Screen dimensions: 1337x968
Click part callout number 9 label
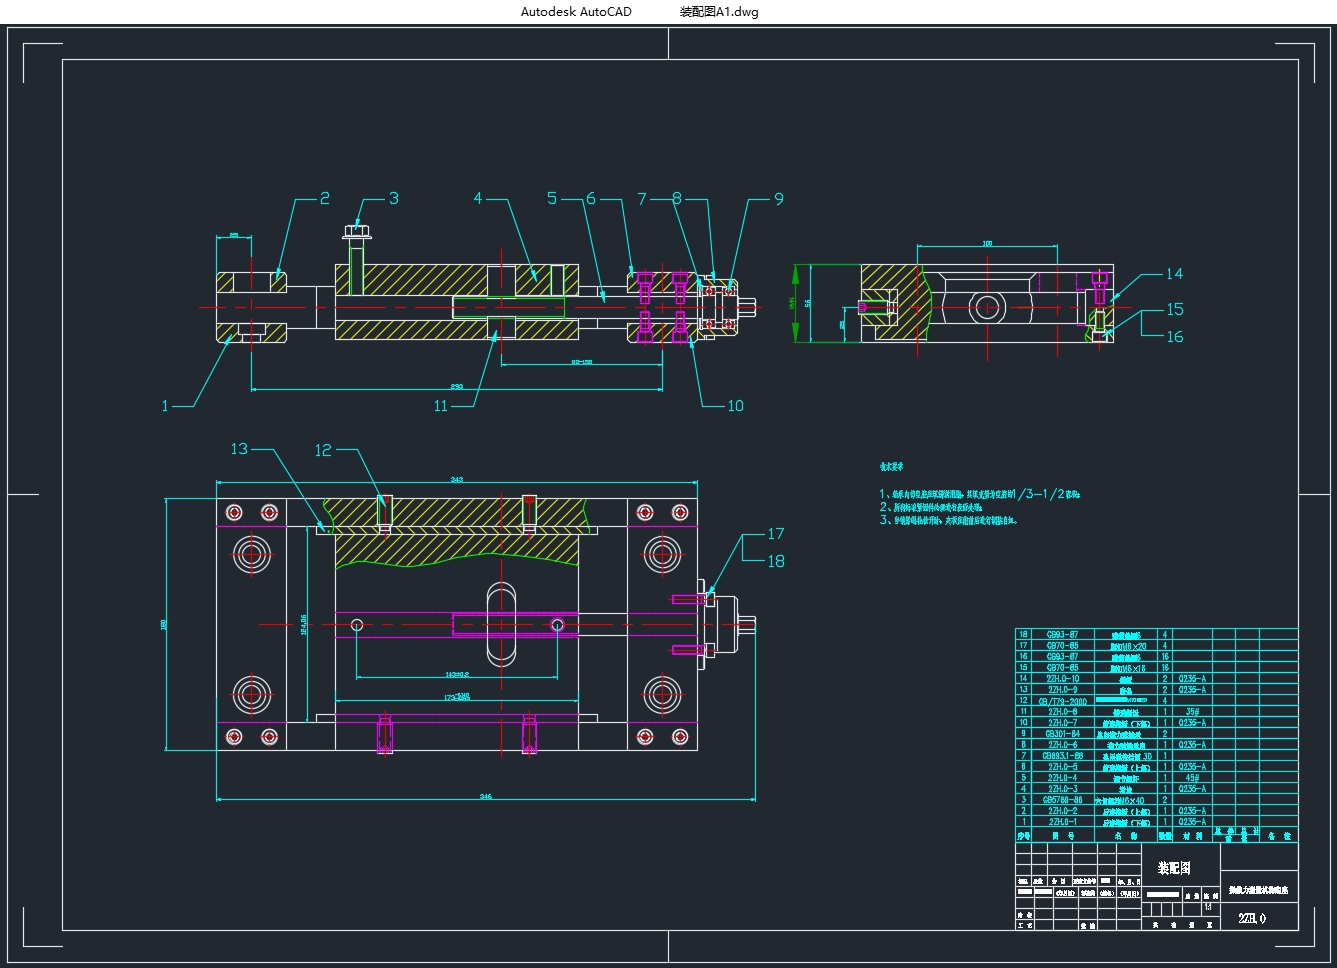(779, 200)
